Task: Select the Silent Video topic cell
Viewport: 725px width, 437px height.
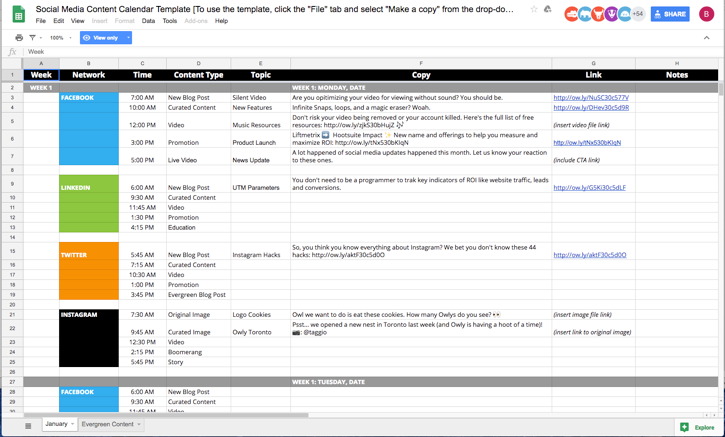Action: tap(260, 98)
